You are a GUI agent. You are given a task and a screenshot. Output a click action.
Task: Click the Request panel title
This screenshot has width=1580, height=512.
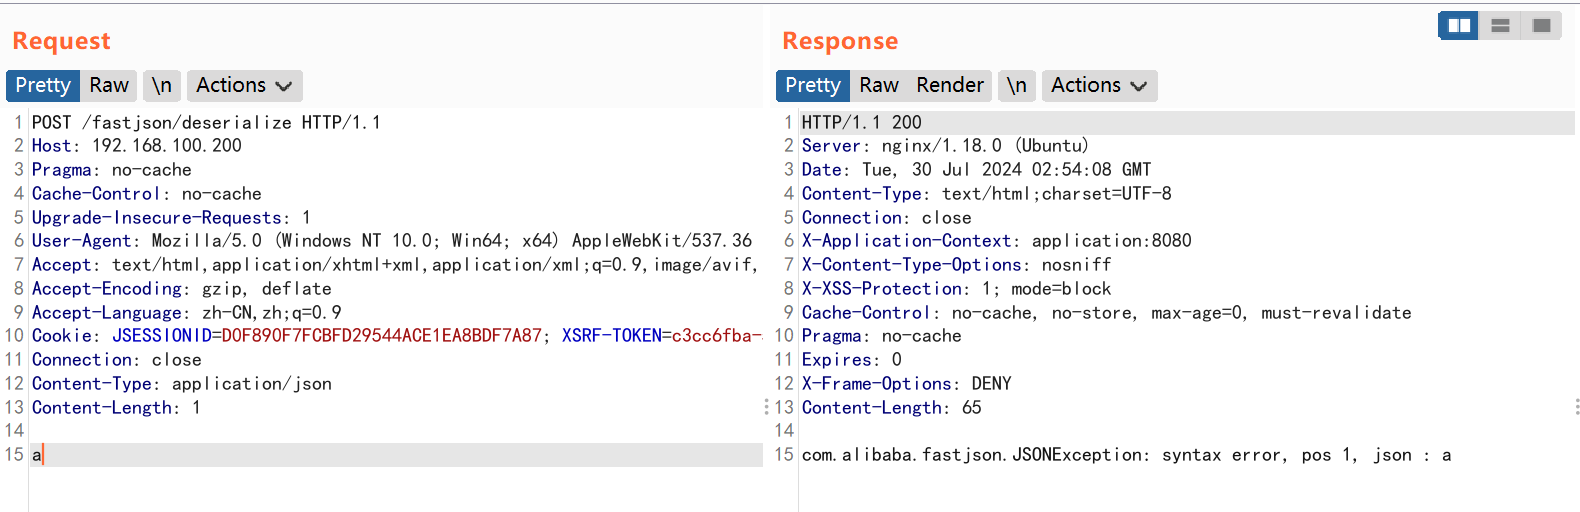(61, 41)
